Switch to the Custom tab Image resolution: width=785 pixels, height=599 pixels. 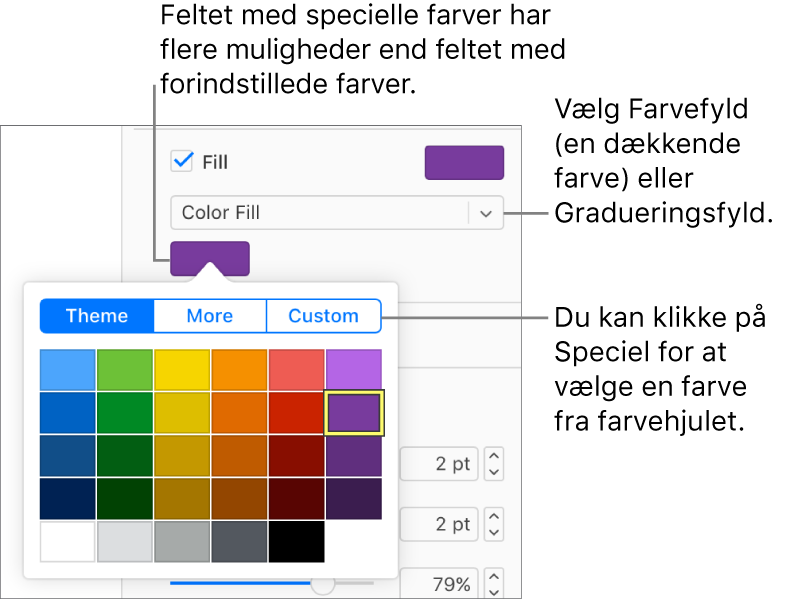click(323, 316)
